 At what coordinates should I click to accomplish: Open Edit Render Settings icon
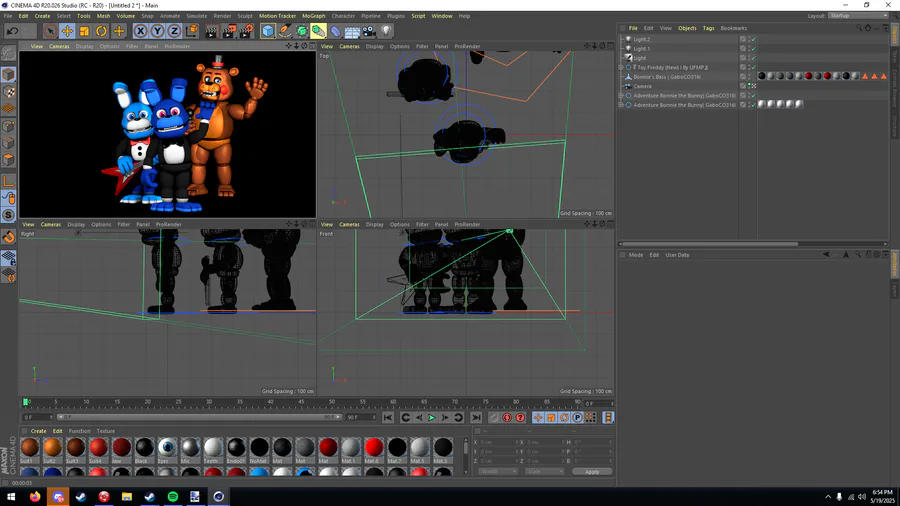click(x=246, y=31)
